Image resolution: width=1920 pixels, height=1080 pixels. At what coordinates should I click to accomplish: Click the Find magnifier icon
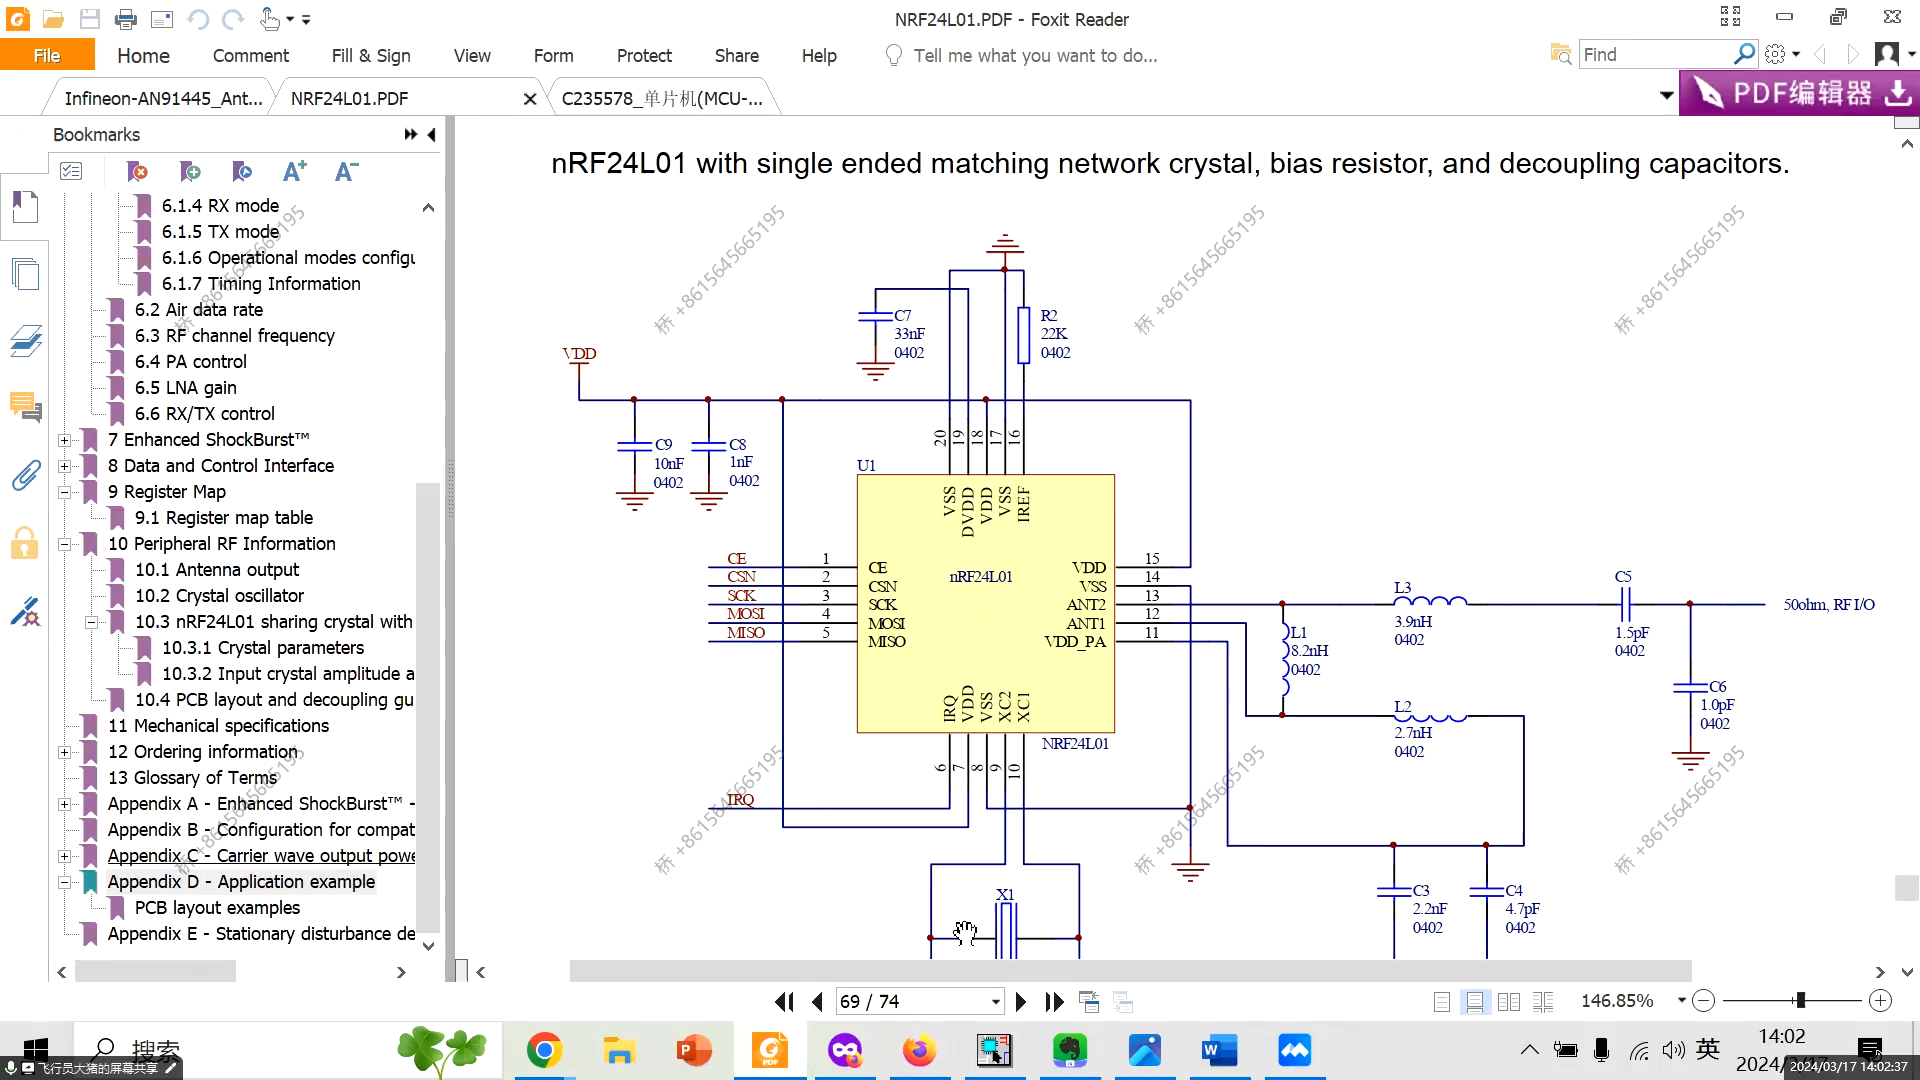1745,54
